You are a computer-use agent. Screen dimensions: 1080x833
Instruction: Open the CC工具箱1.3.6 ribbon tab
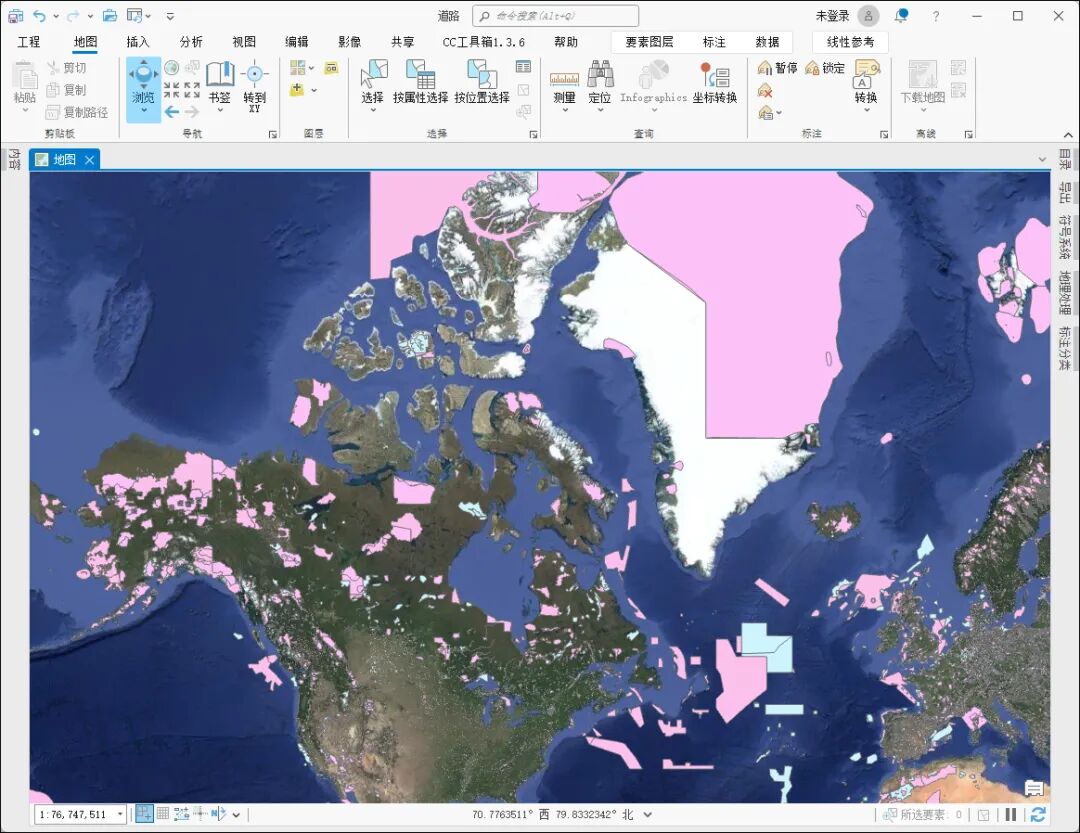484,42
